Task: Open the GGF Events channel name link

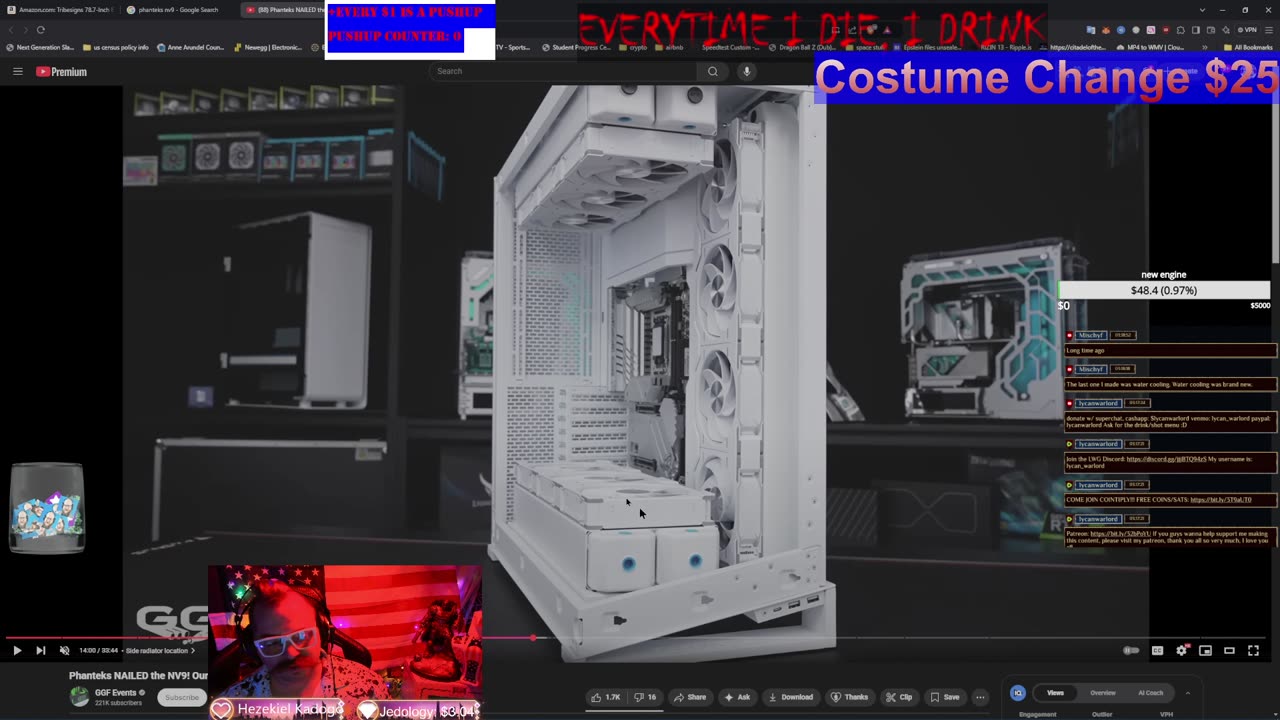Action: (116, 692)
